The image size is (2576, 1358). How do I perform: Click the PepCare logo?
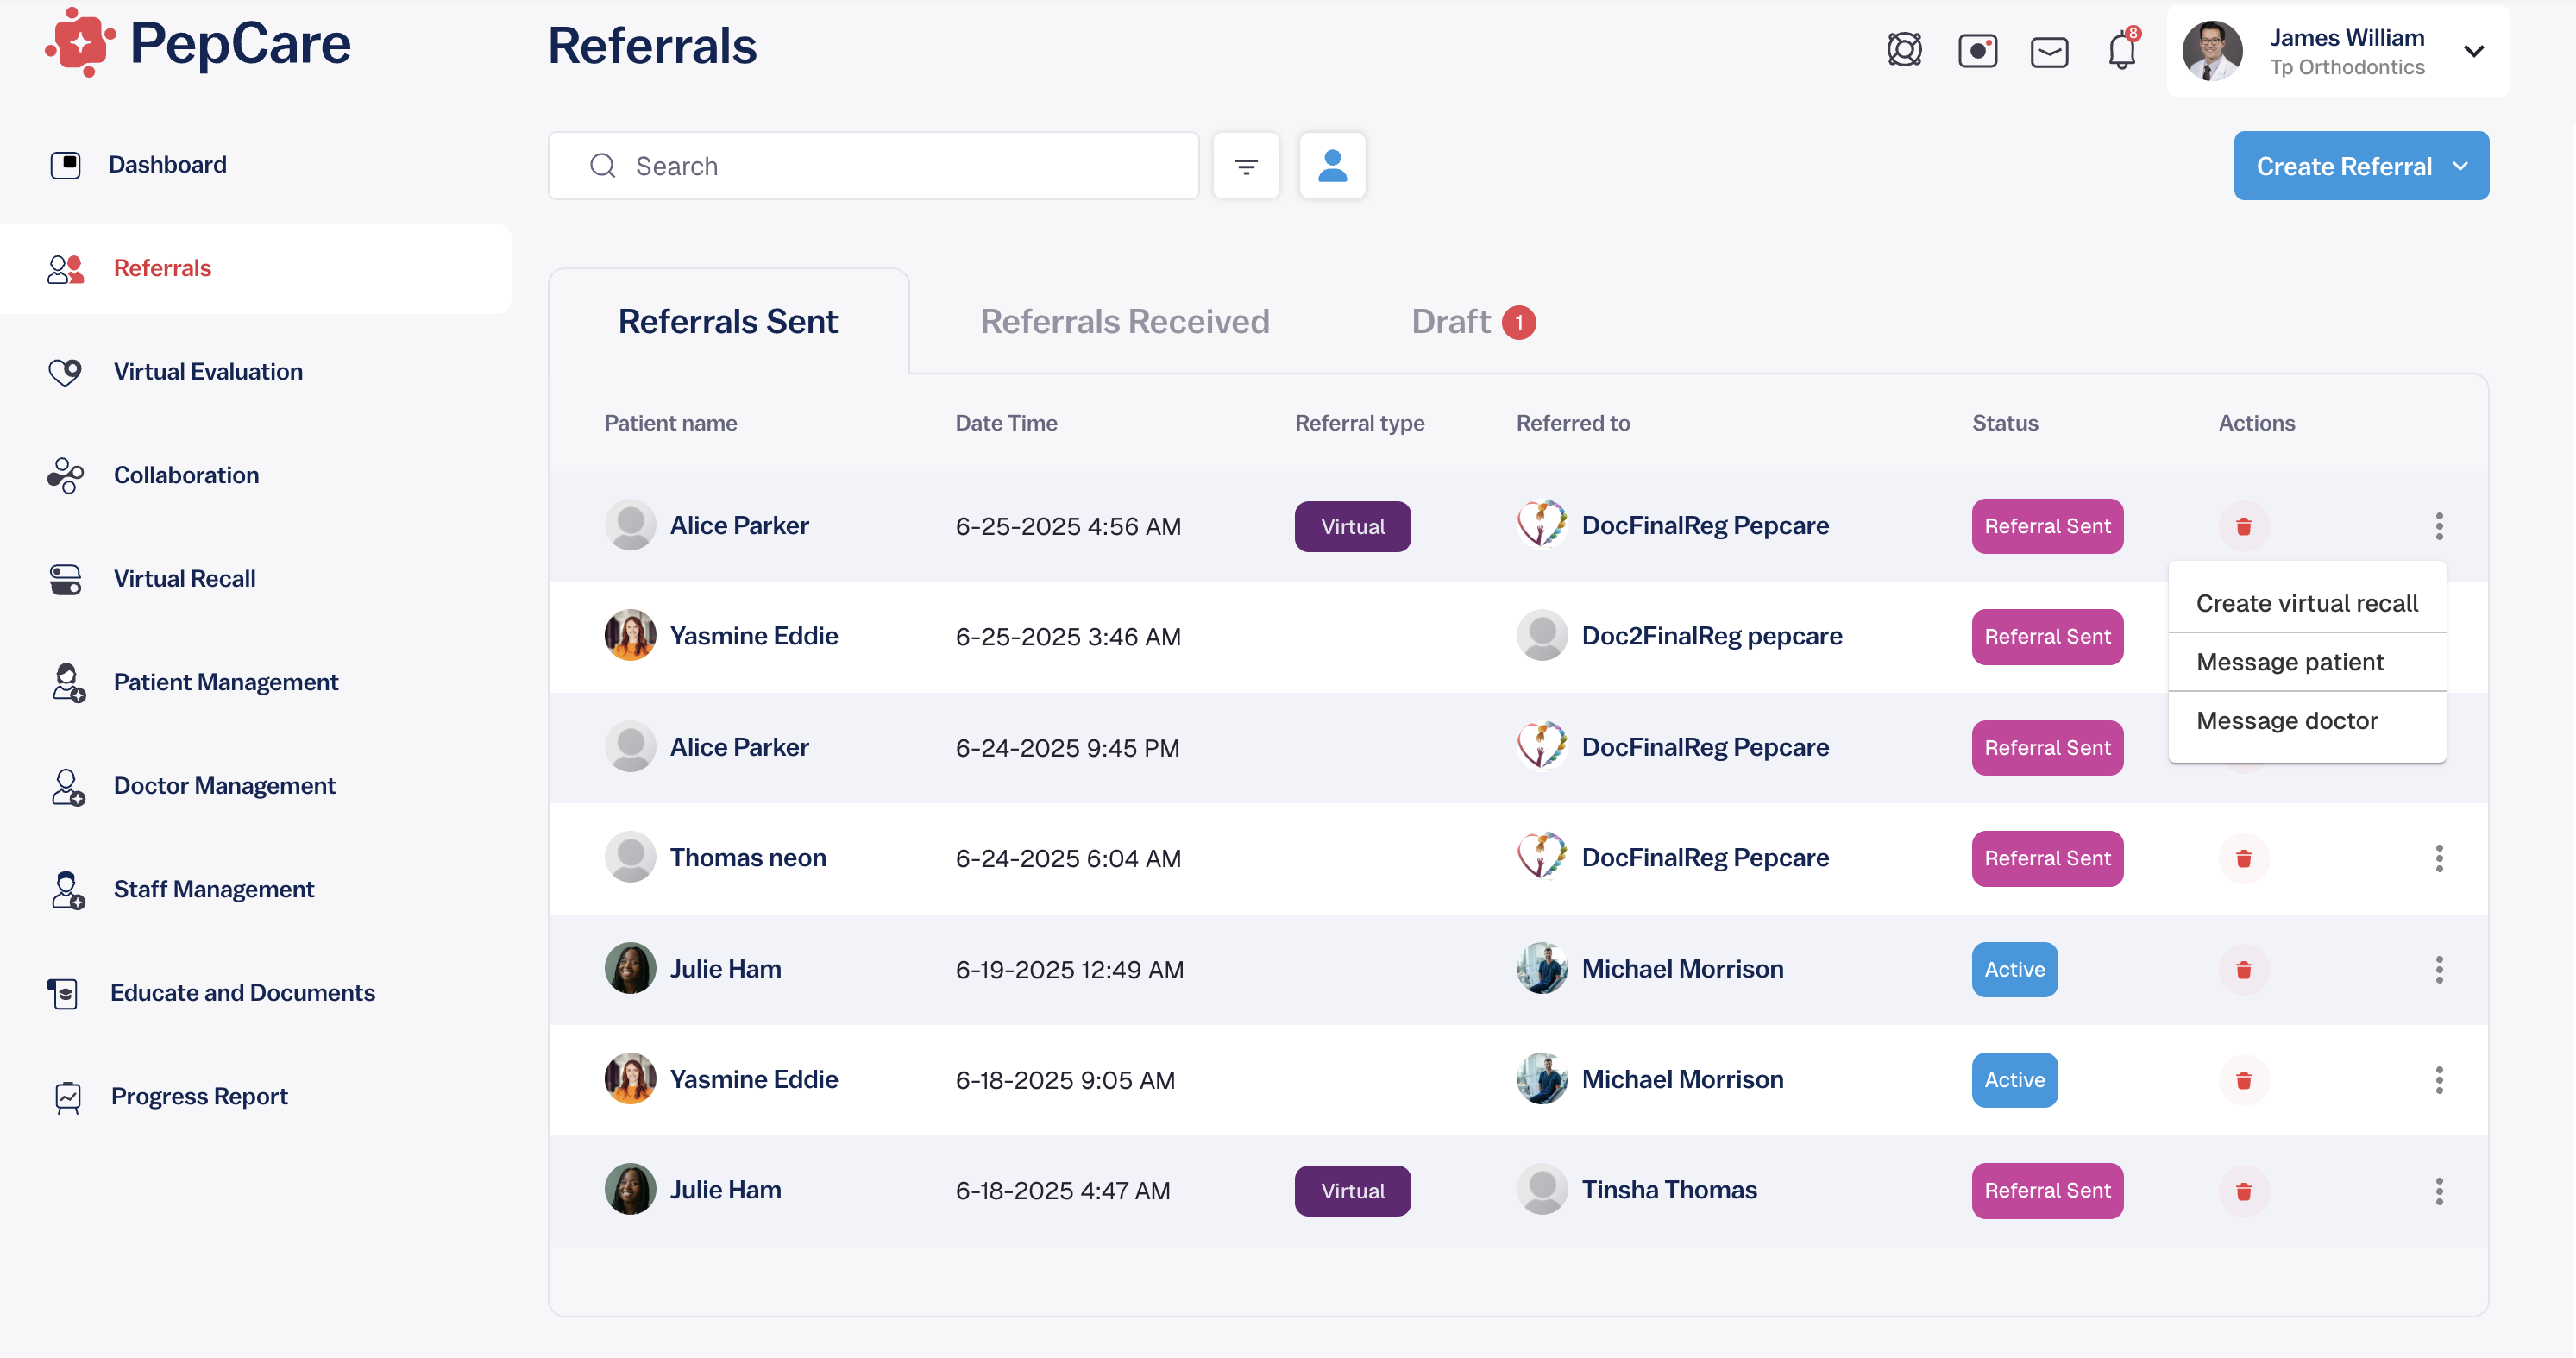pos(198,43)
